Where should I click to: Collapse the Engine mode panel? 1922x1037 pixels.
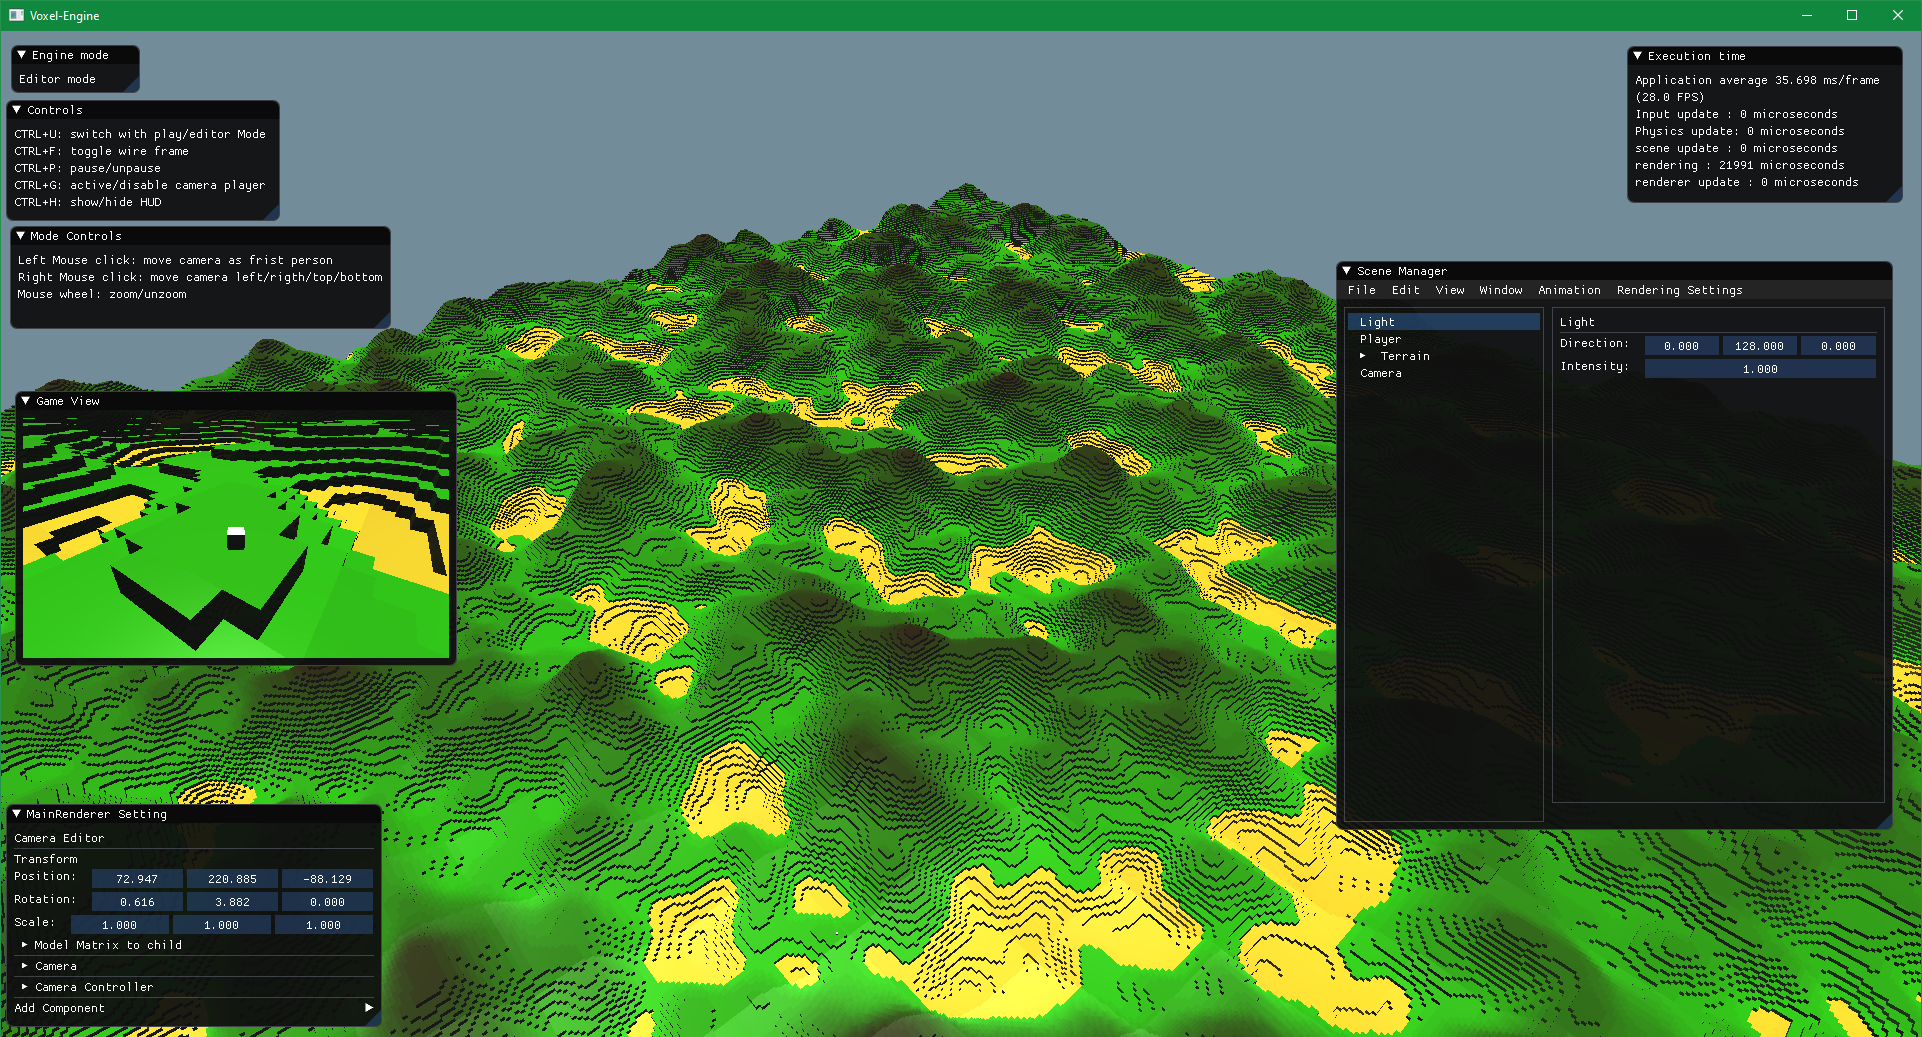coord(22,55)
